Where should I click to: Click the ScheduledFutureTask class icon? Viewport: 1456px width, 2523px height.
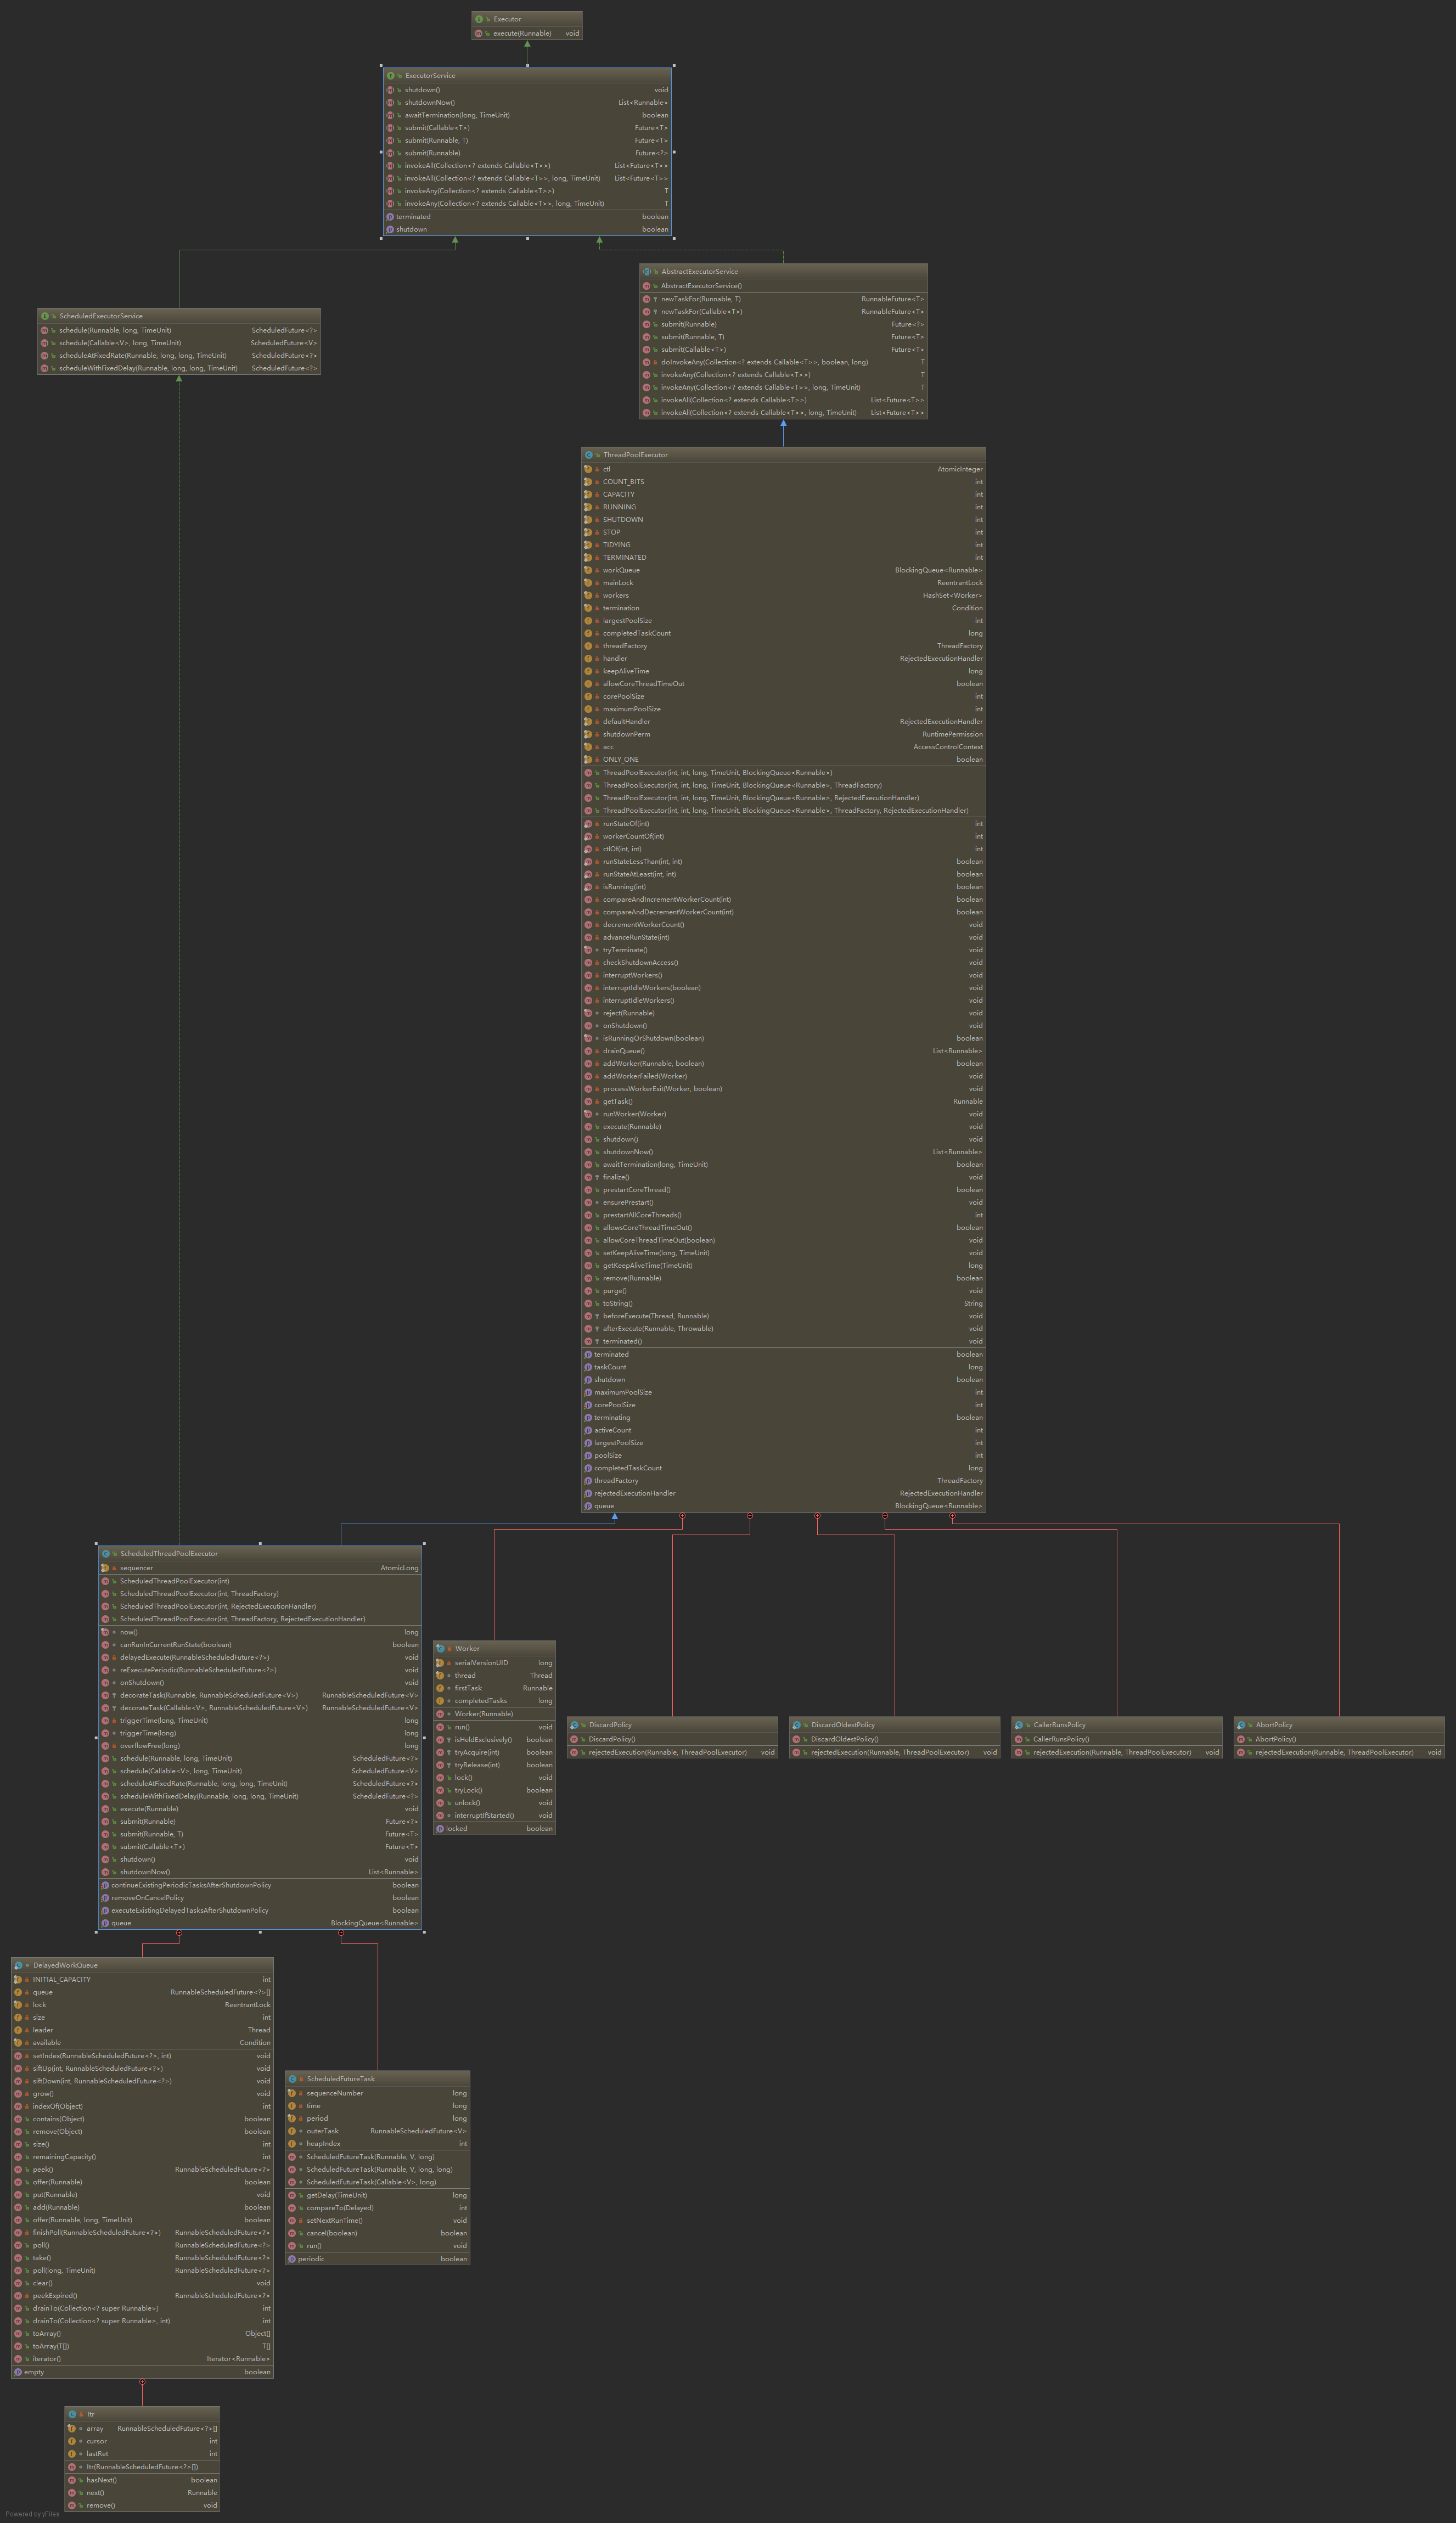tap(292, 2079)
